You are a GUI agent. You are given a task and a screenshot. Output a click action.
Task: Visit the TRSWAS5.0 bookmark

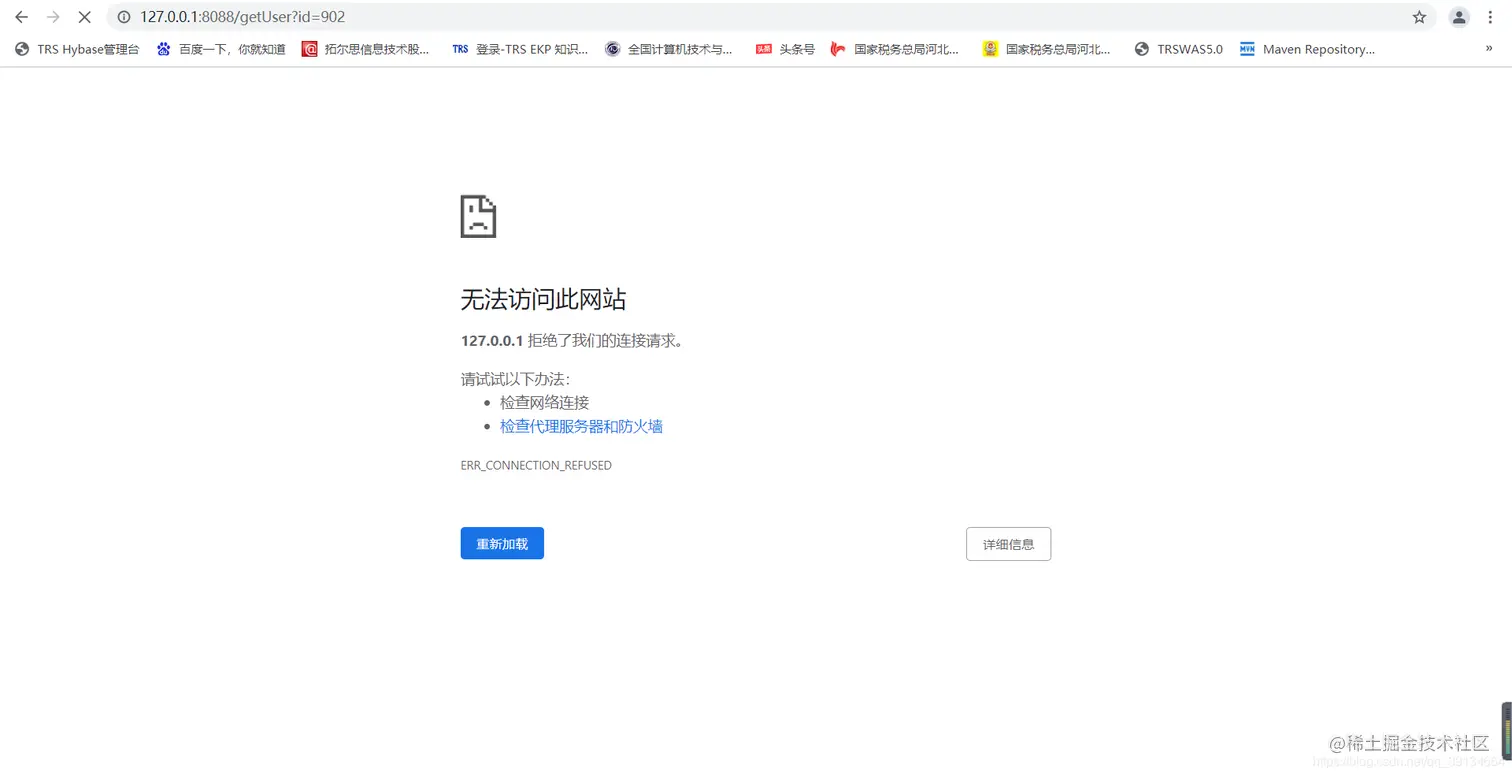[x=1178, y=48]
